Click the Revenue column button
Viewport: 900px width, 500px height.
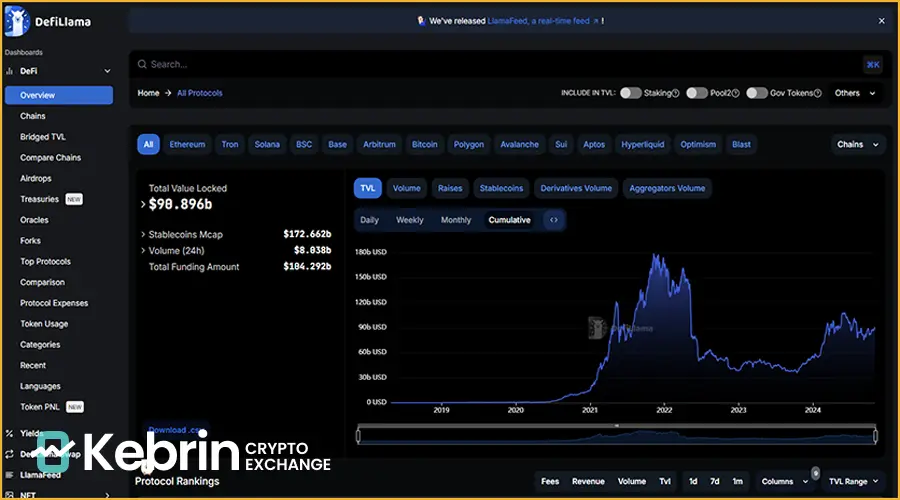click(x=588, y=482)
